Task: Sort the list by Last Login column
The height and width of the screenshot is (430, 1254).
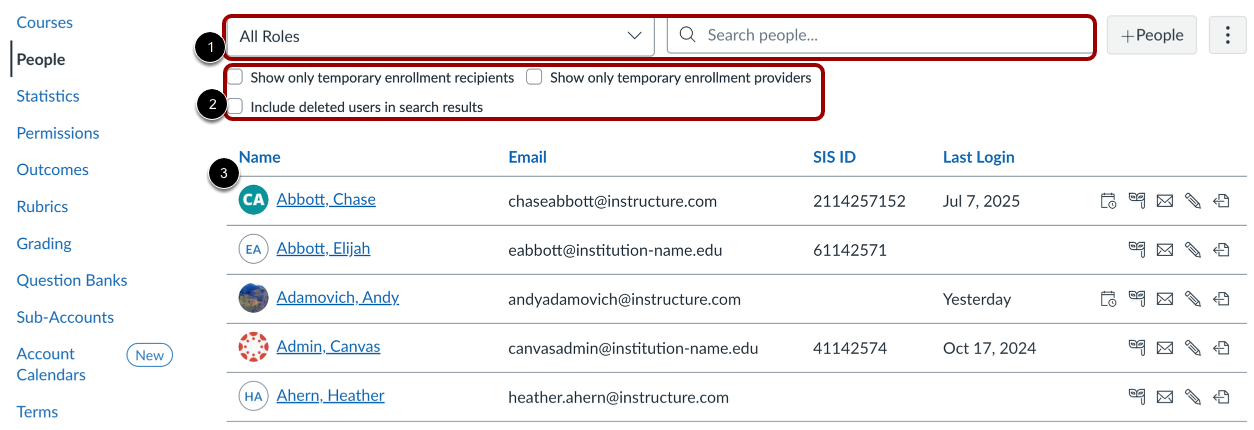Action: coord(978,157)
